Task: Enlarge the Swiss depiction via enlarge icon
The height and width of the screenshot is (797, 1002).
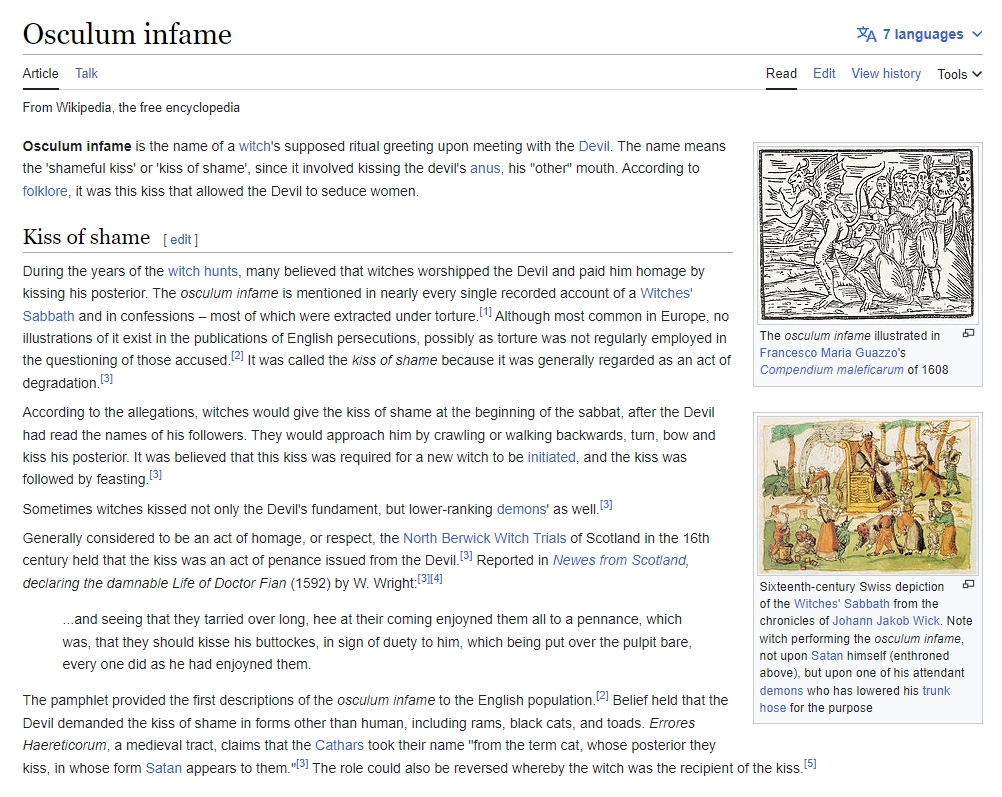Action: click(x=969, y=584)
